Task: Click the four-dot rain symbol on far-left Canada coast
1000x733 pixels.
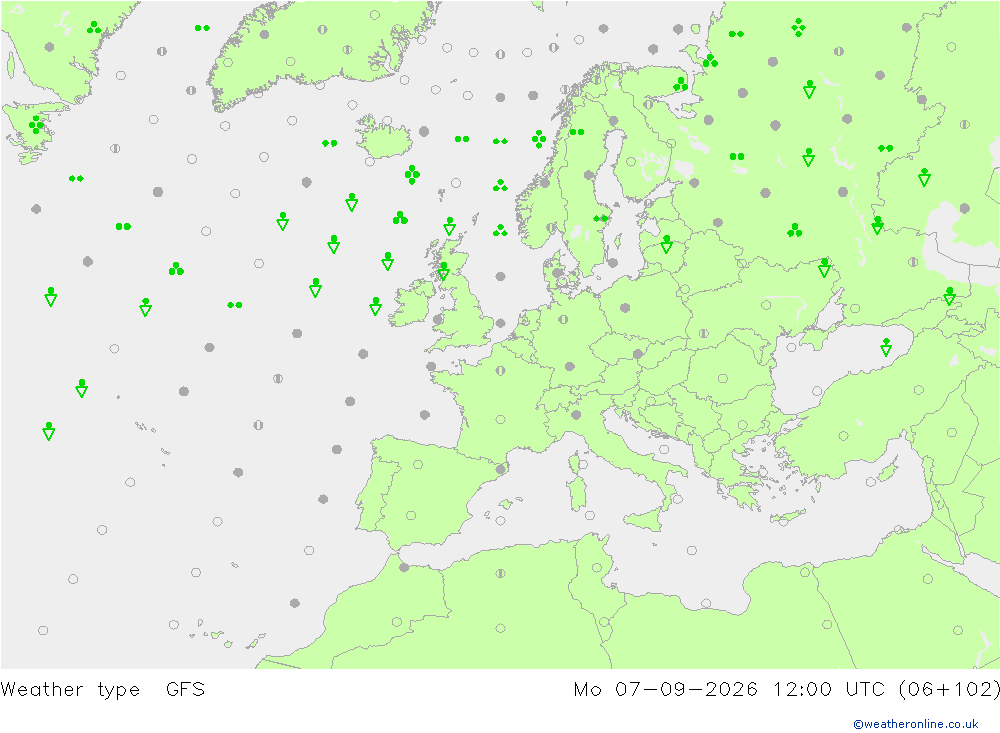Action: click(x=36, y=124)
